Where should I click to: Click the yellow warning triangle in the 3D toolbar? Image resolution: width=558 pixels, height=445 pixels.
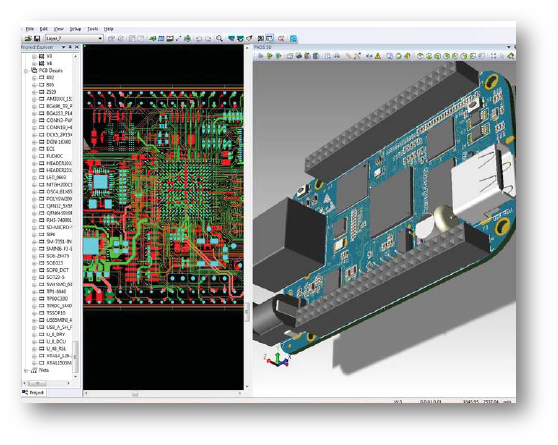[x=378, y=56]
